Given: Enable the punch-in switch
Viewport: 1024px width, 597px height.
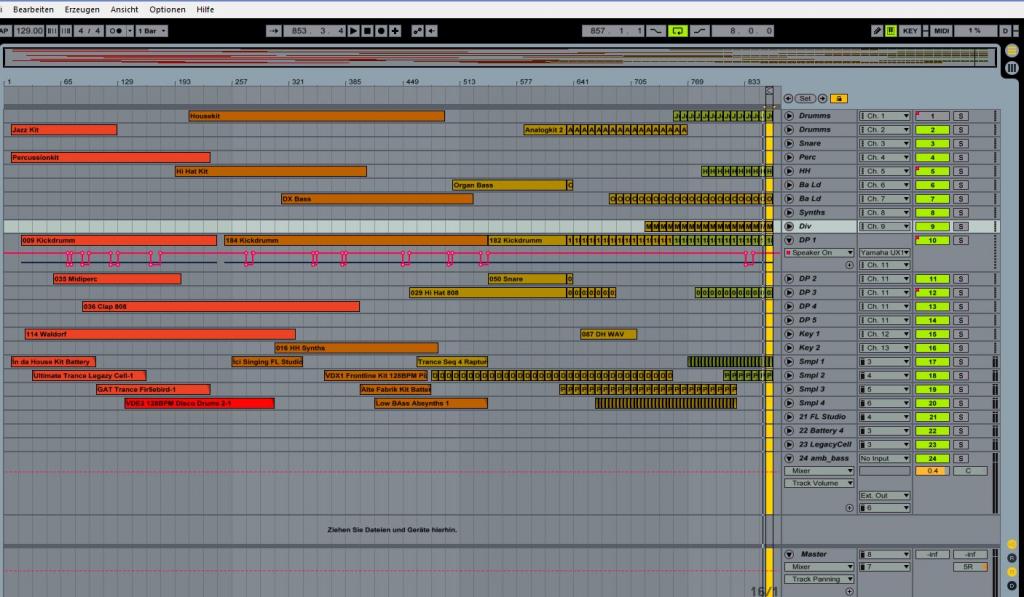Looking at the screenshot, I should click(655, 31).
